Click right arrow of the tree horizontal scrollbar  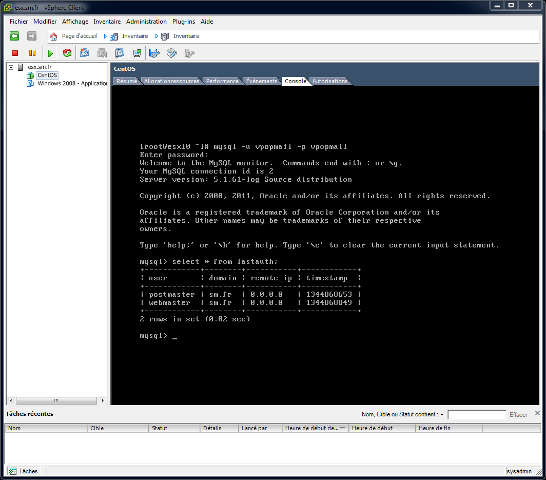[x=102, y=401]
